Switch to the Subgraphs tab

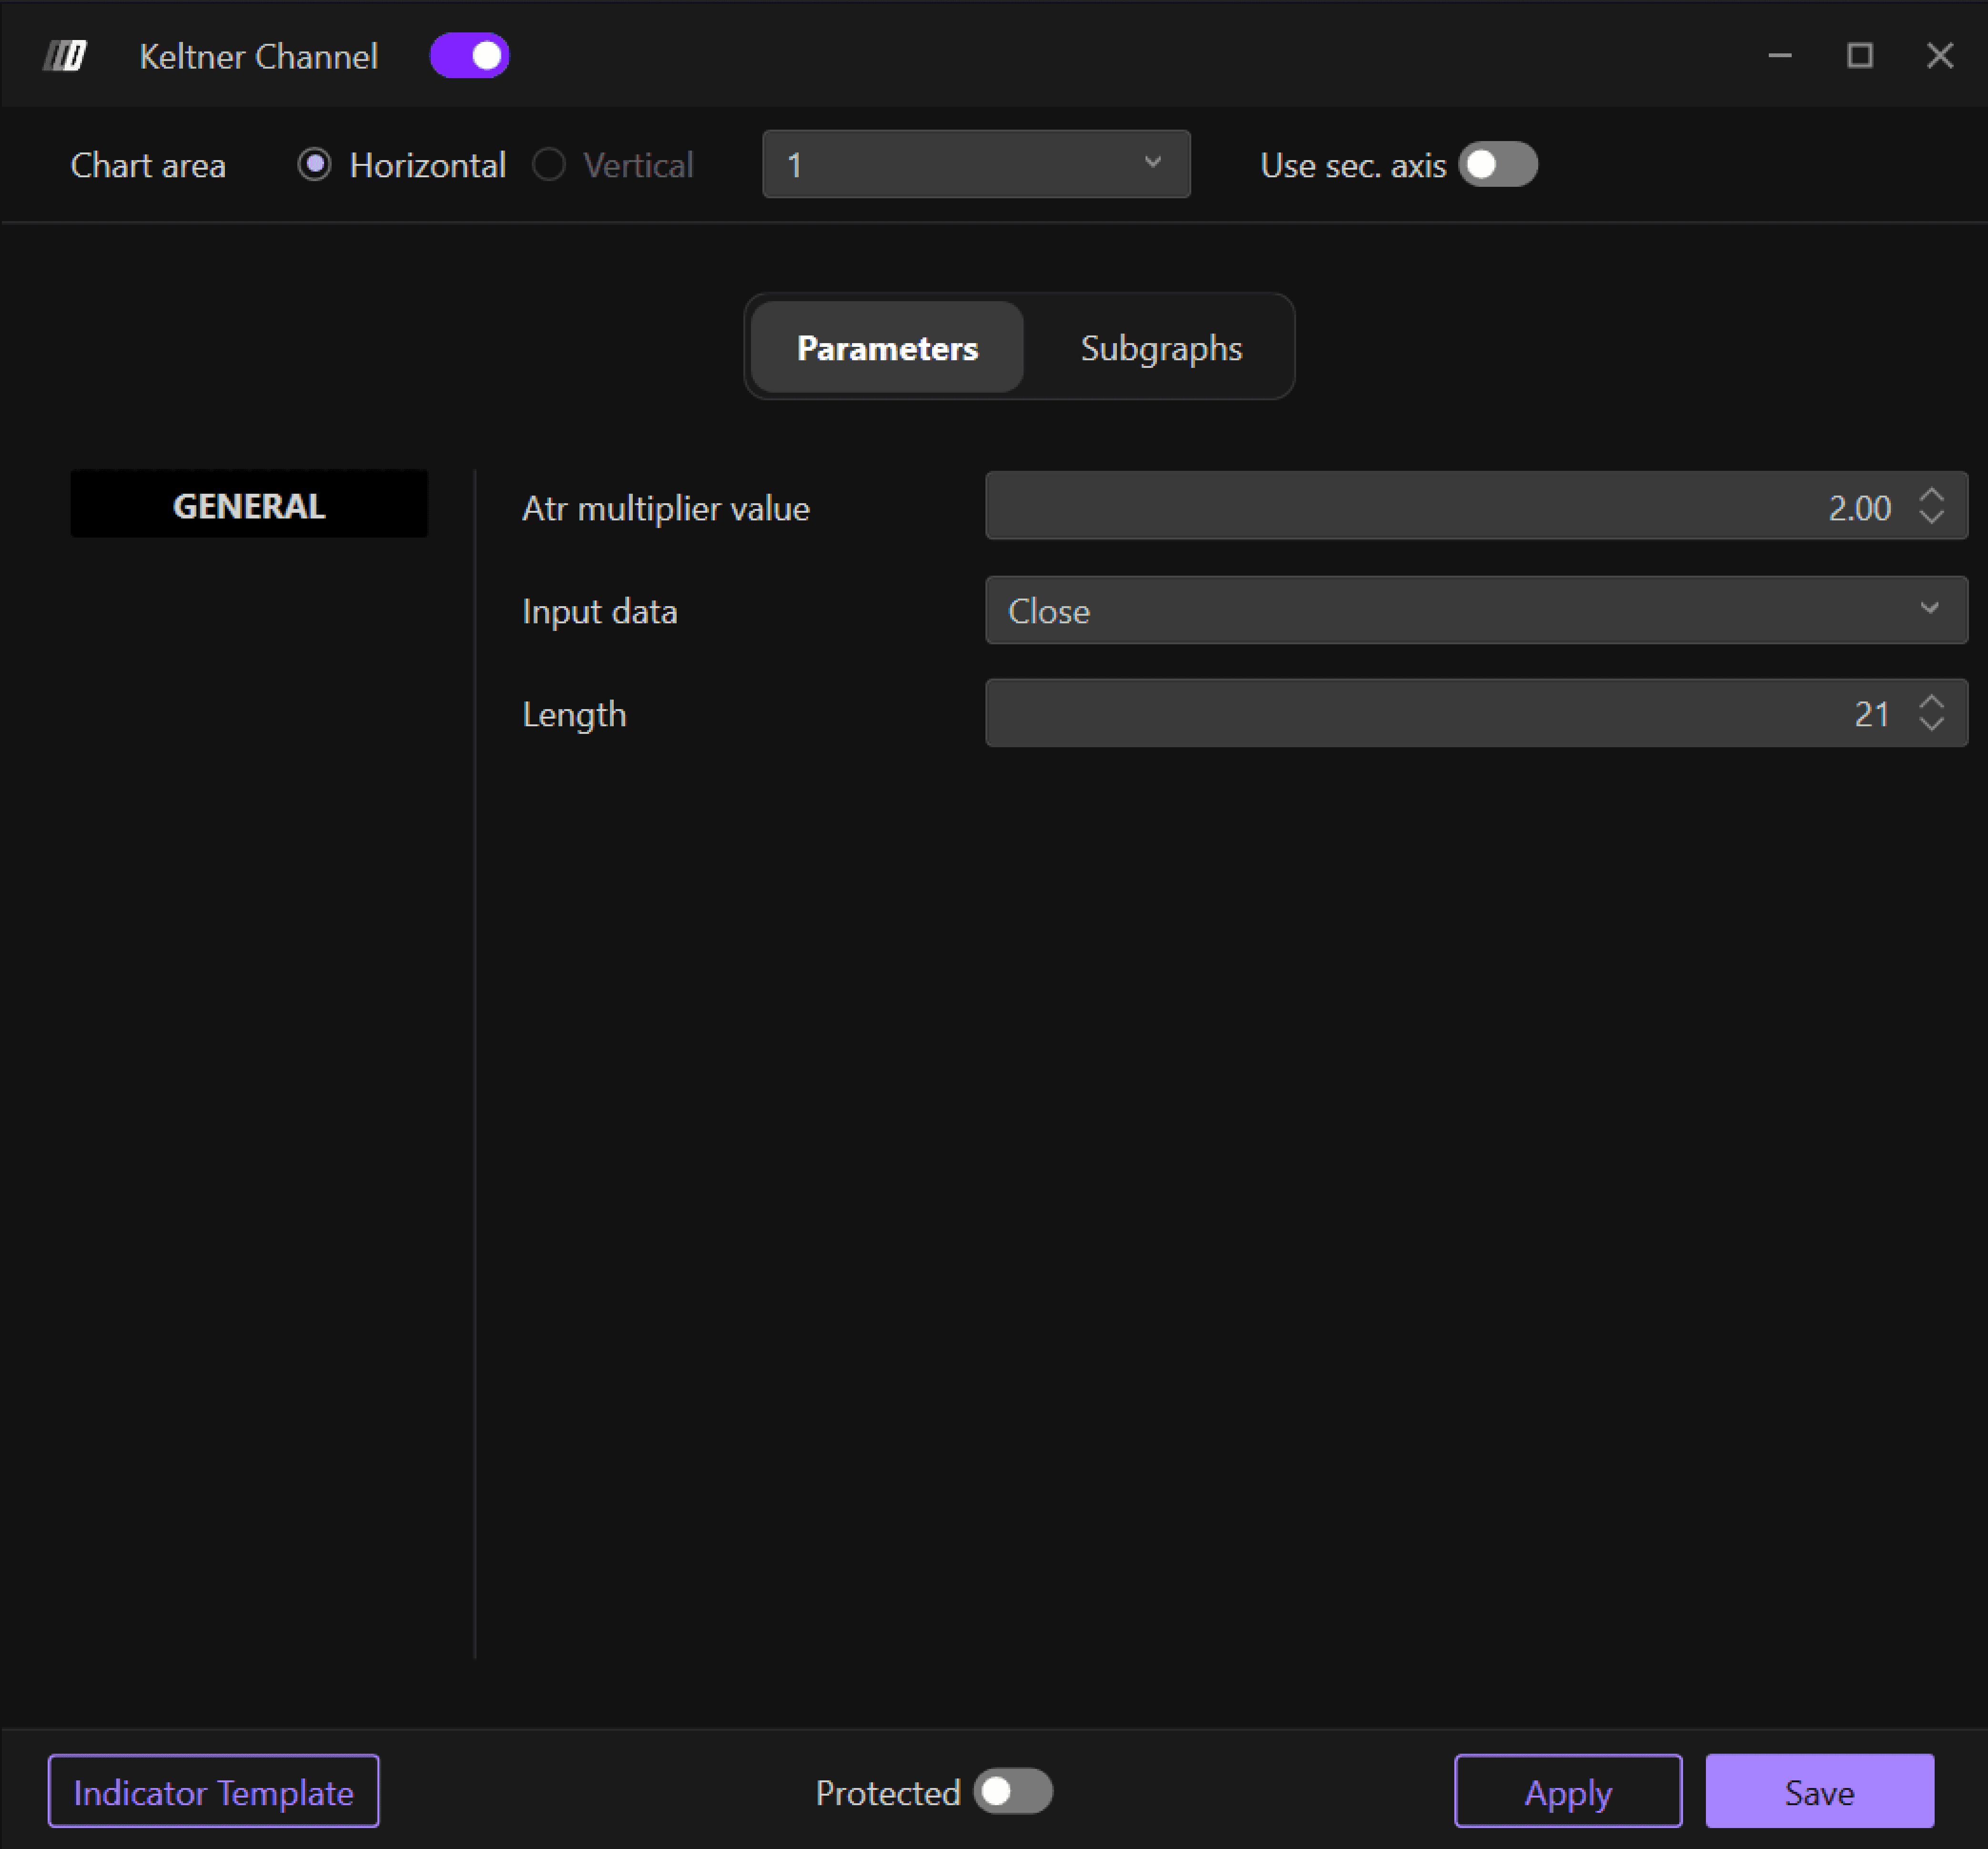pos(1160,348)
